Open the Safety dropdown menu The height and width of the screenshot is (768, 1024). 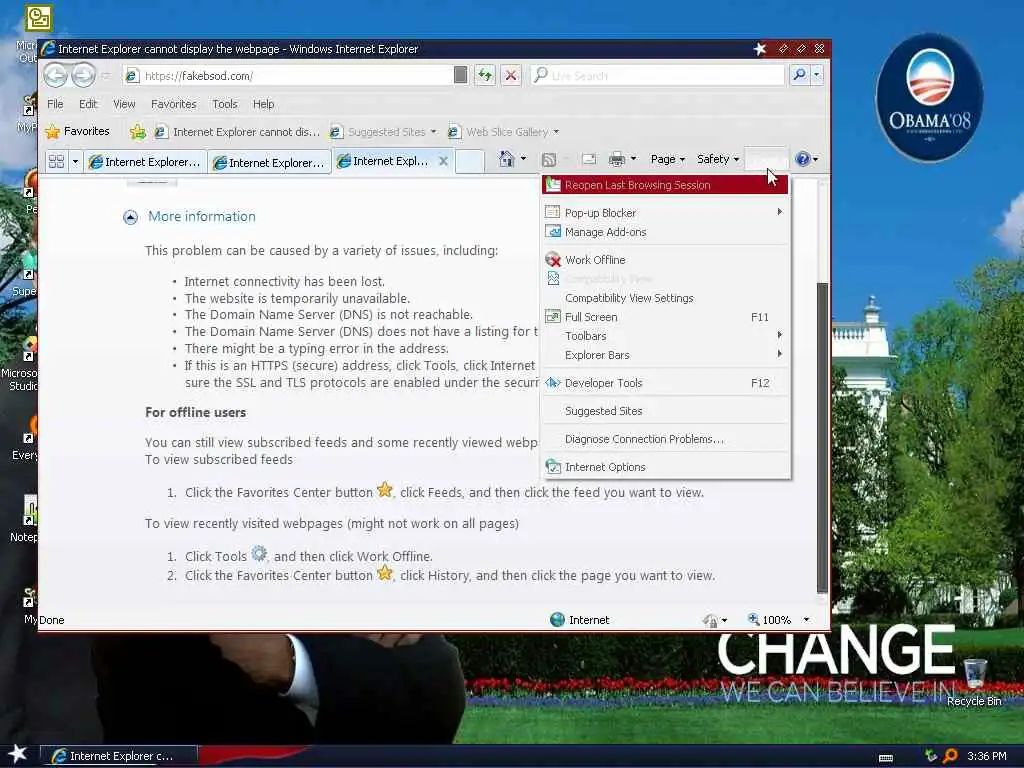point(718,159)
